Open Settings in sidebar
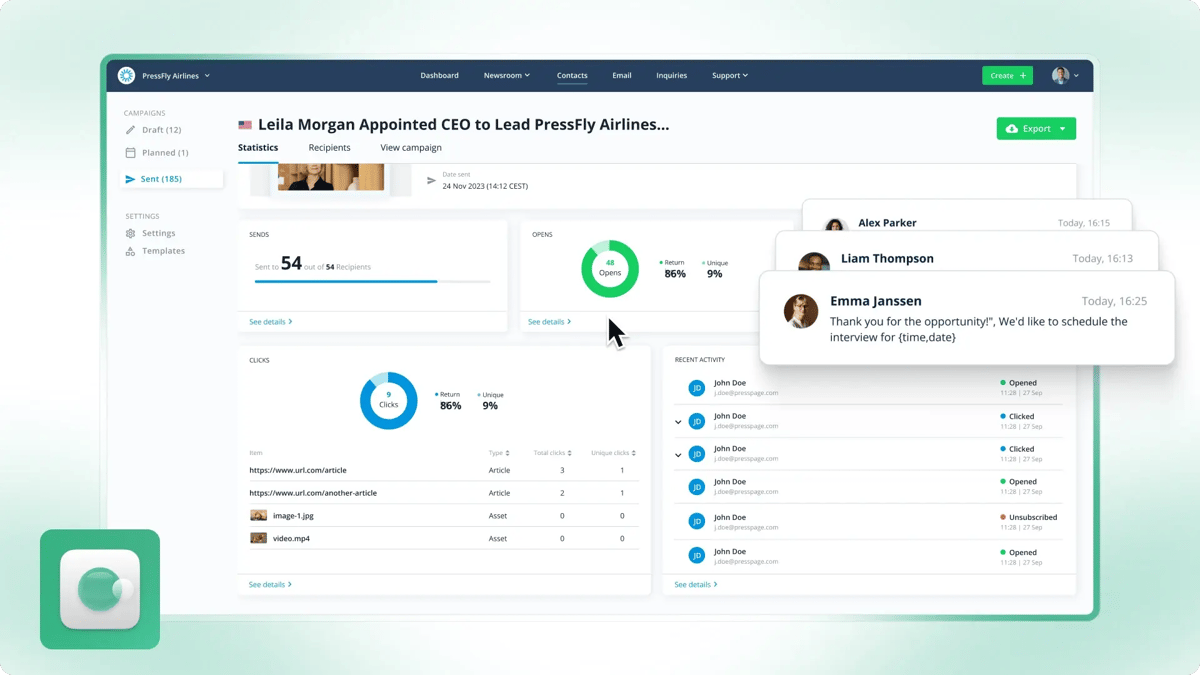1200x675 pixels. 158,233
